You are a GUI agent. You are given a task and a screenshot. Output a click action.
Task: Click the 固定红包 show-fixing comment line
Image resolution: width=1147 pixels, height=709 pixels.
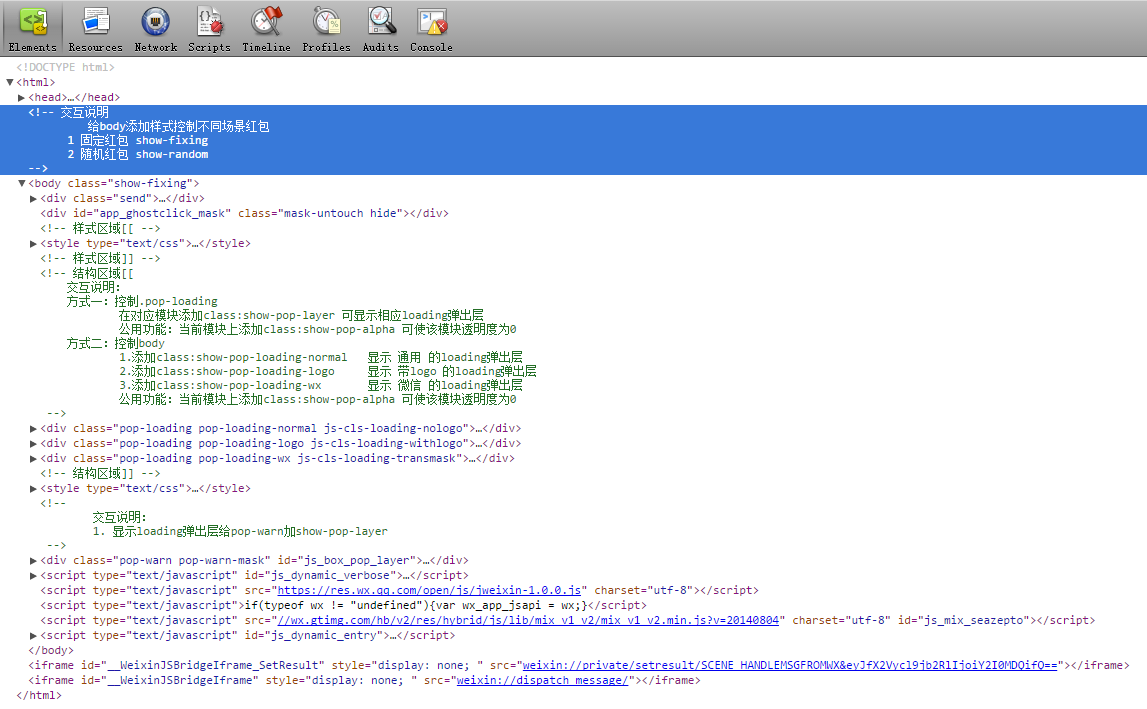[x=138, y=140]
